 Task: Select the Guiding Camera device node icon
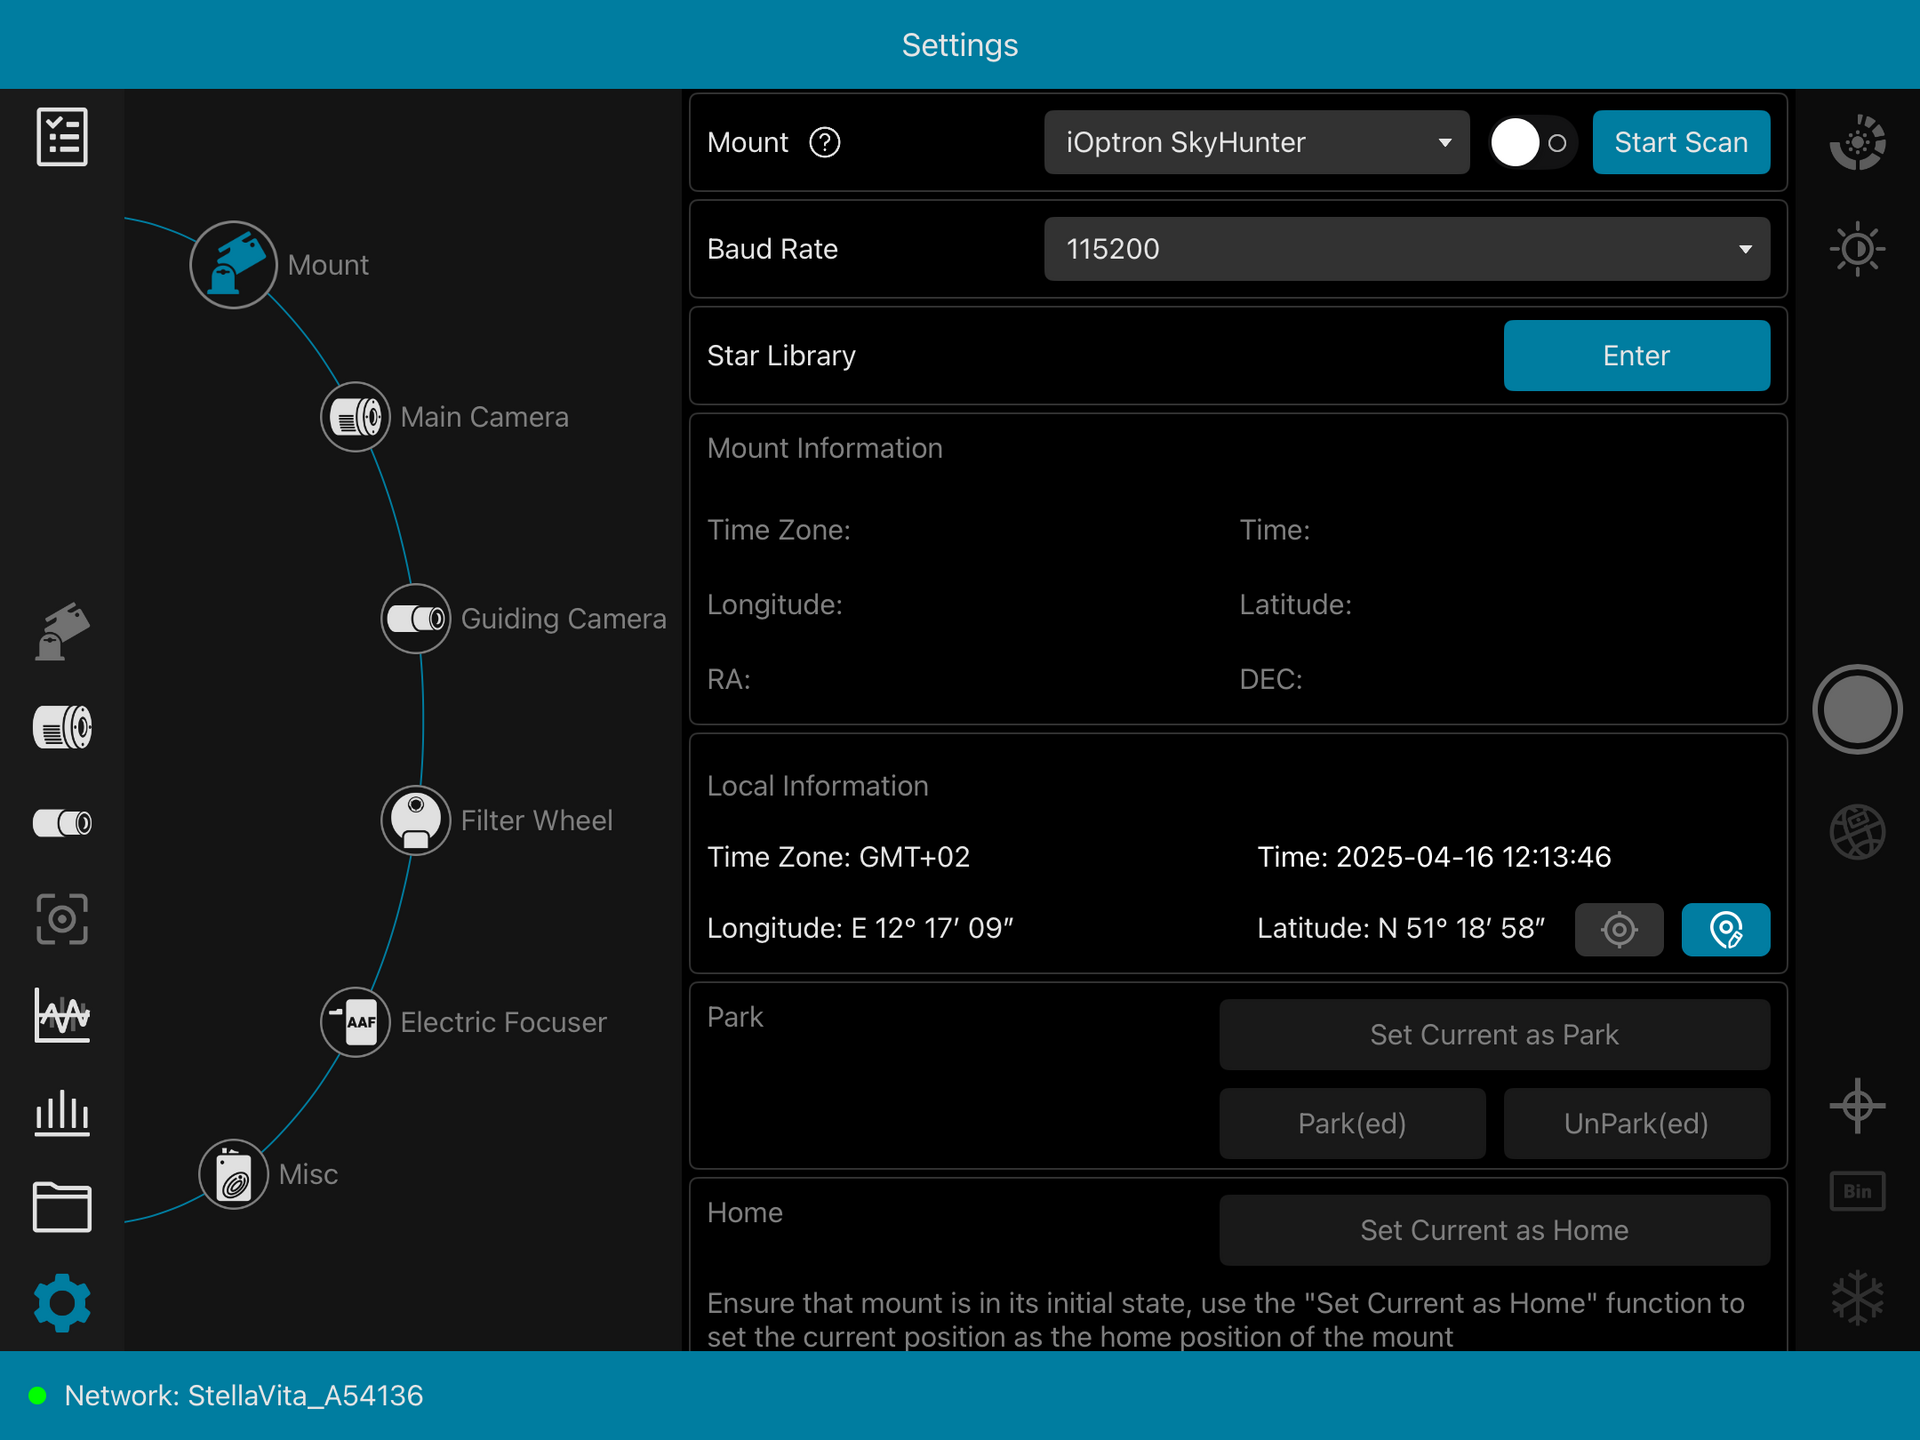(x=415, y=619)
